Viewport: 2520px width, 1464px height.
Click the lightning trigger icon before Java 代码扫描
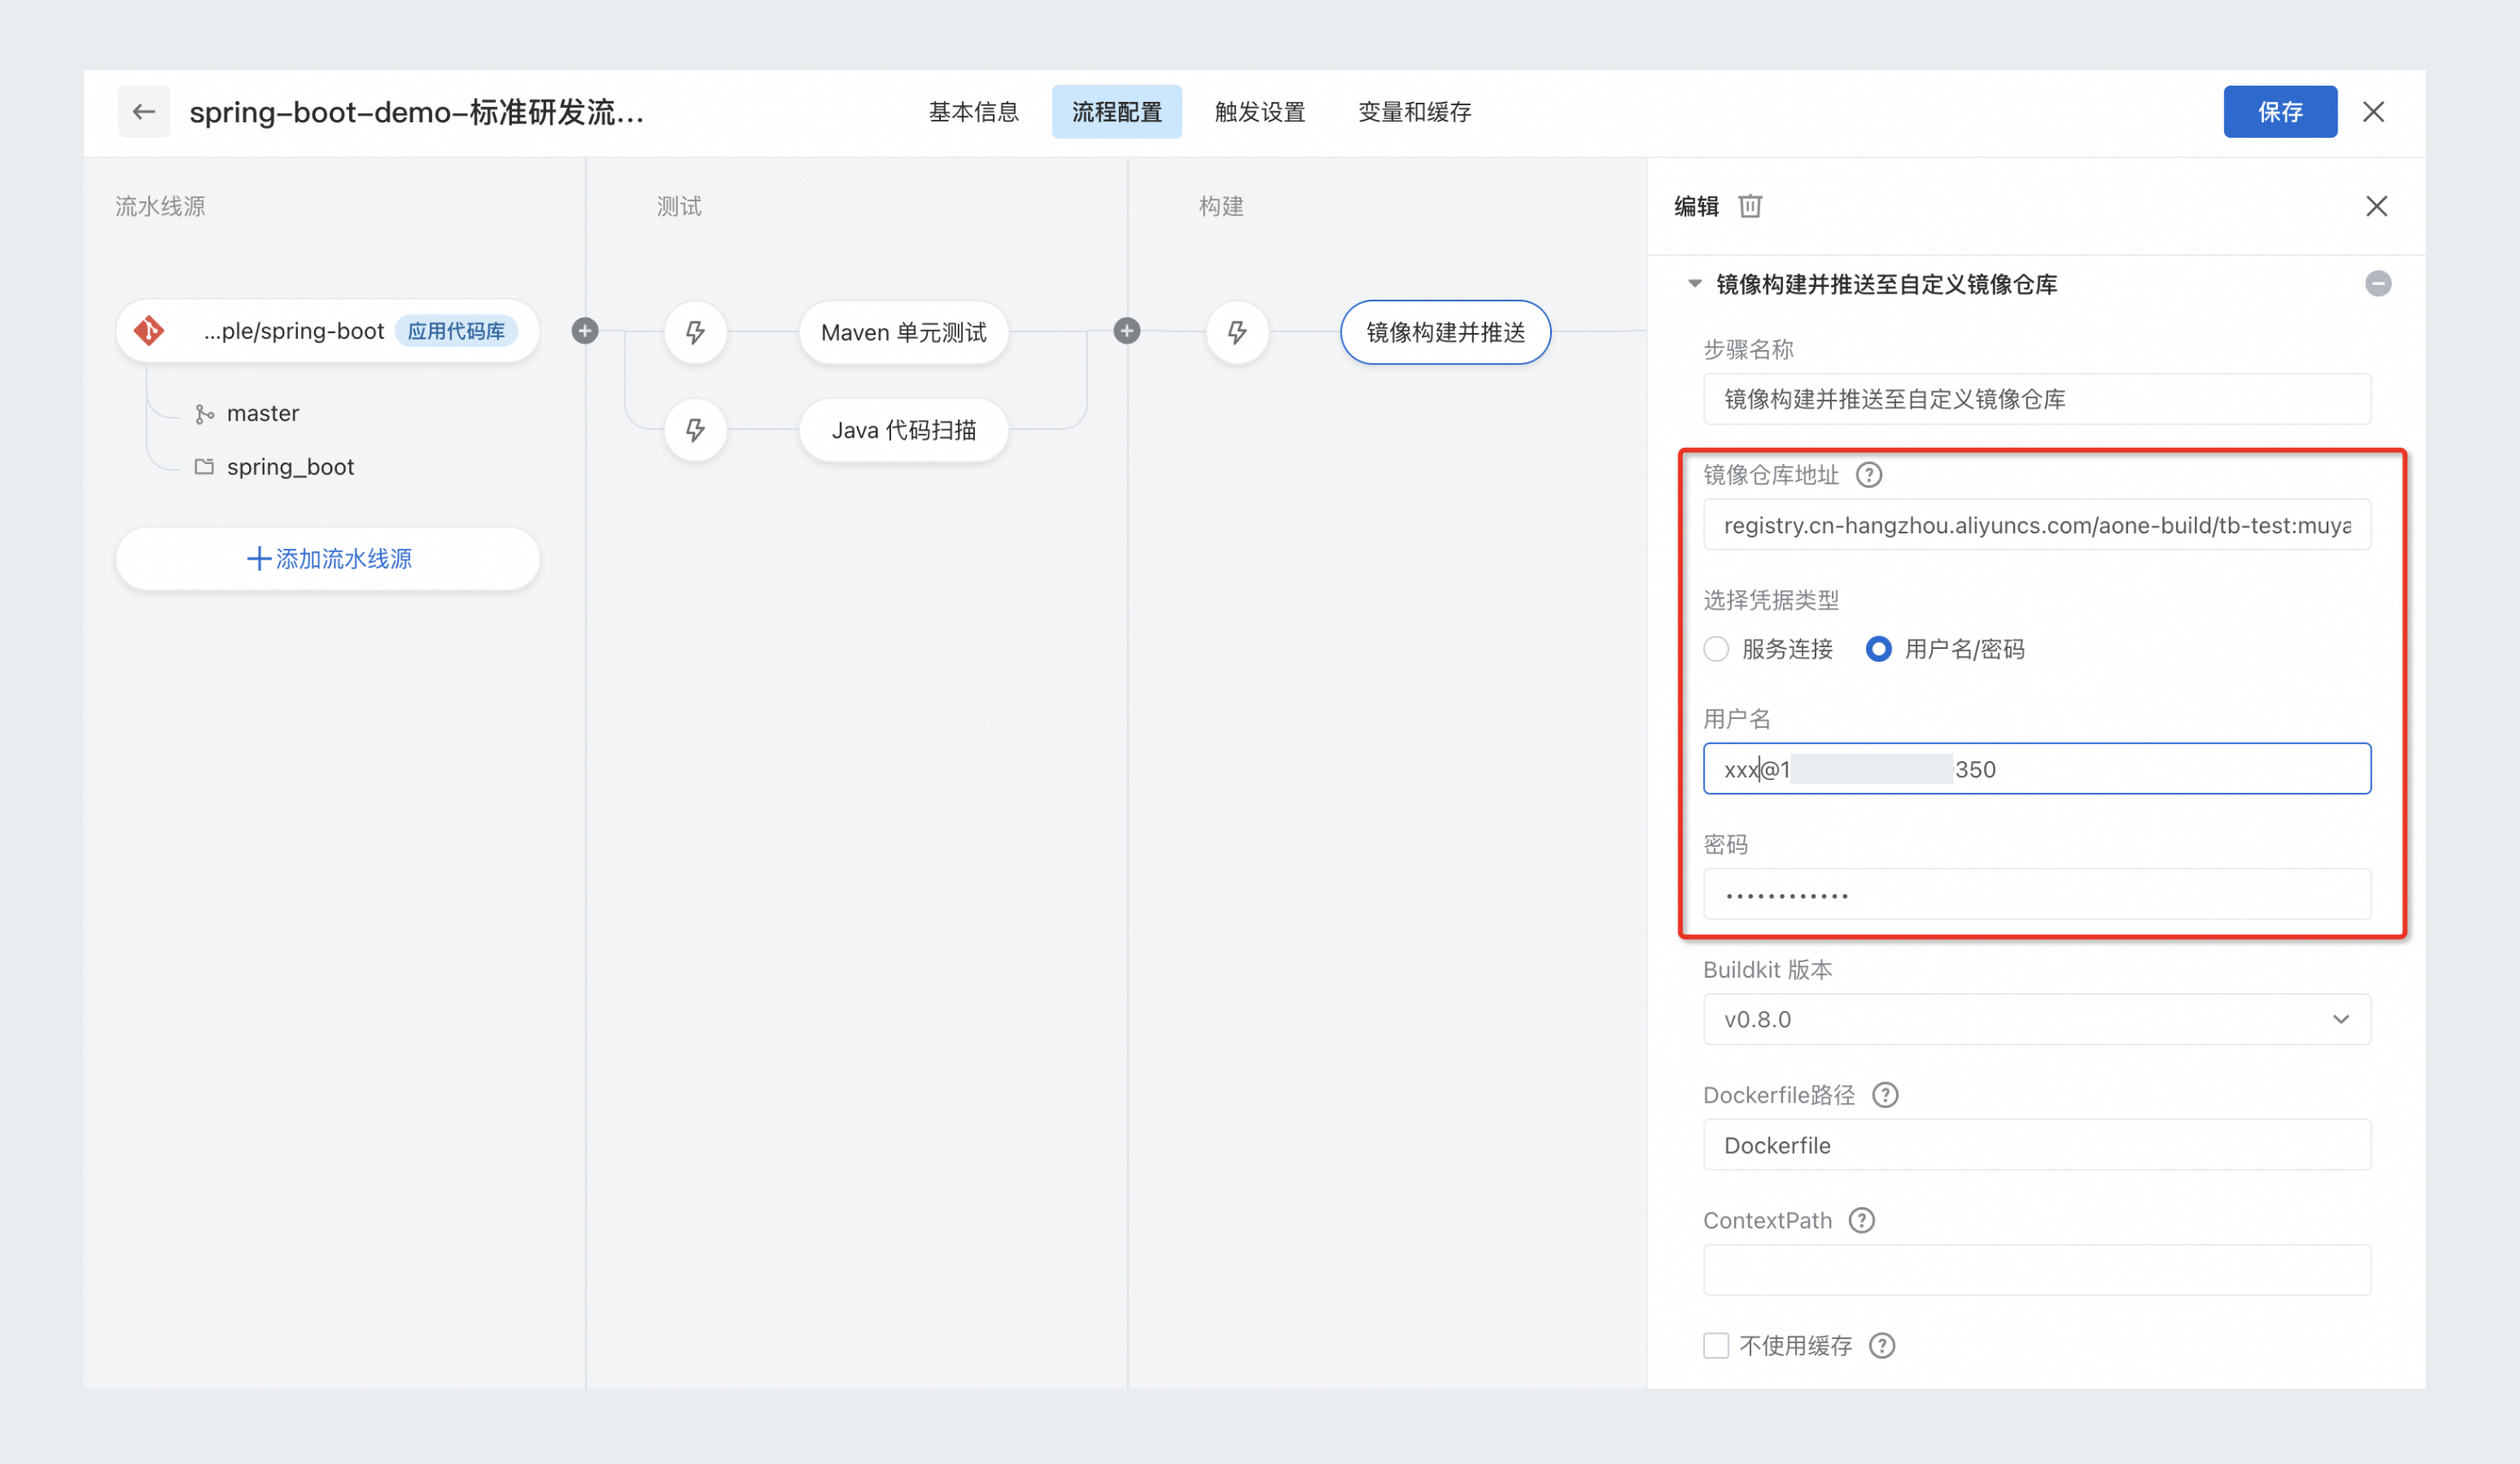[x=695, y=430]
